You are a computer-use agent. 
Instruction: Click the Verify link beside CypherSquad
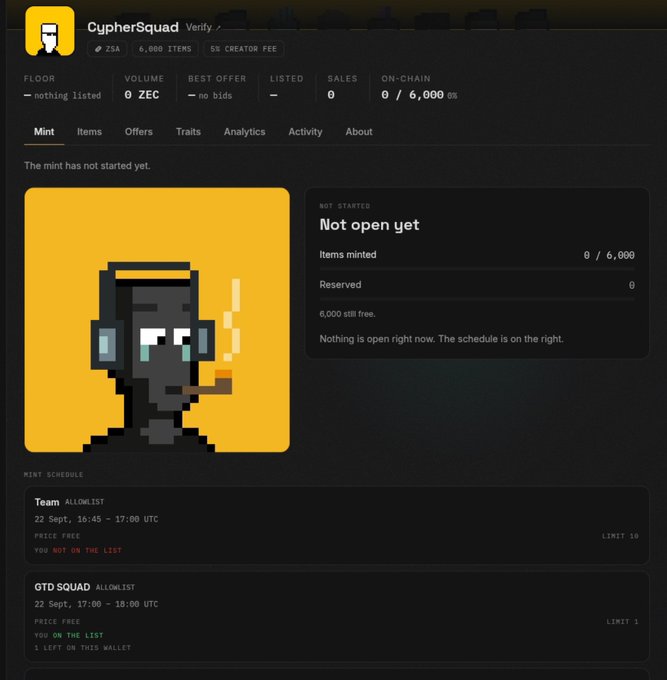pyautogui.click(x=203, y=27)
